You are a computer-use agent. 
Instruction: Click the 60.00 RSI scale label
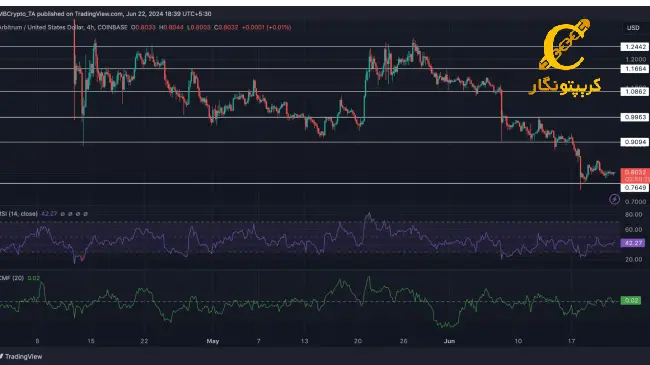(x=633, y=229)
